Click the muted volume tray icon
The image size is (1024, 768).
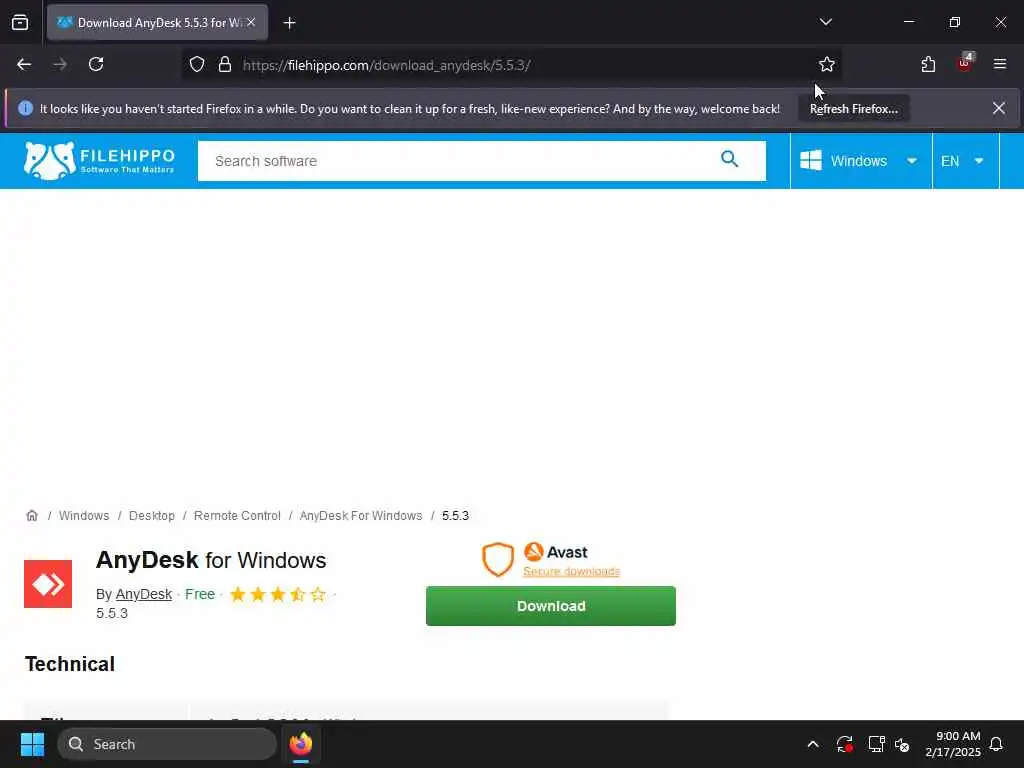click(902, 744)
